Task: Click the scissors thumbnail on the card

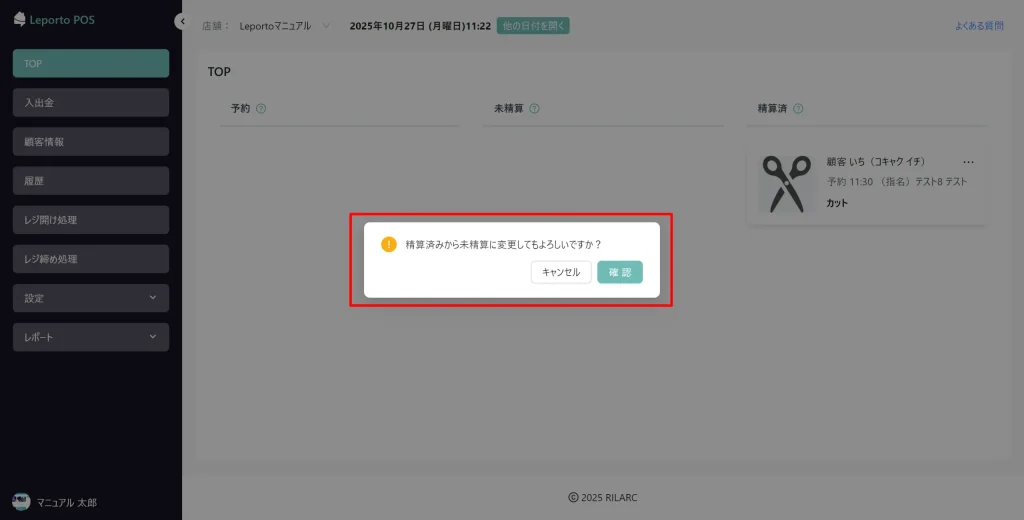Action: click(x=787, y=183)
